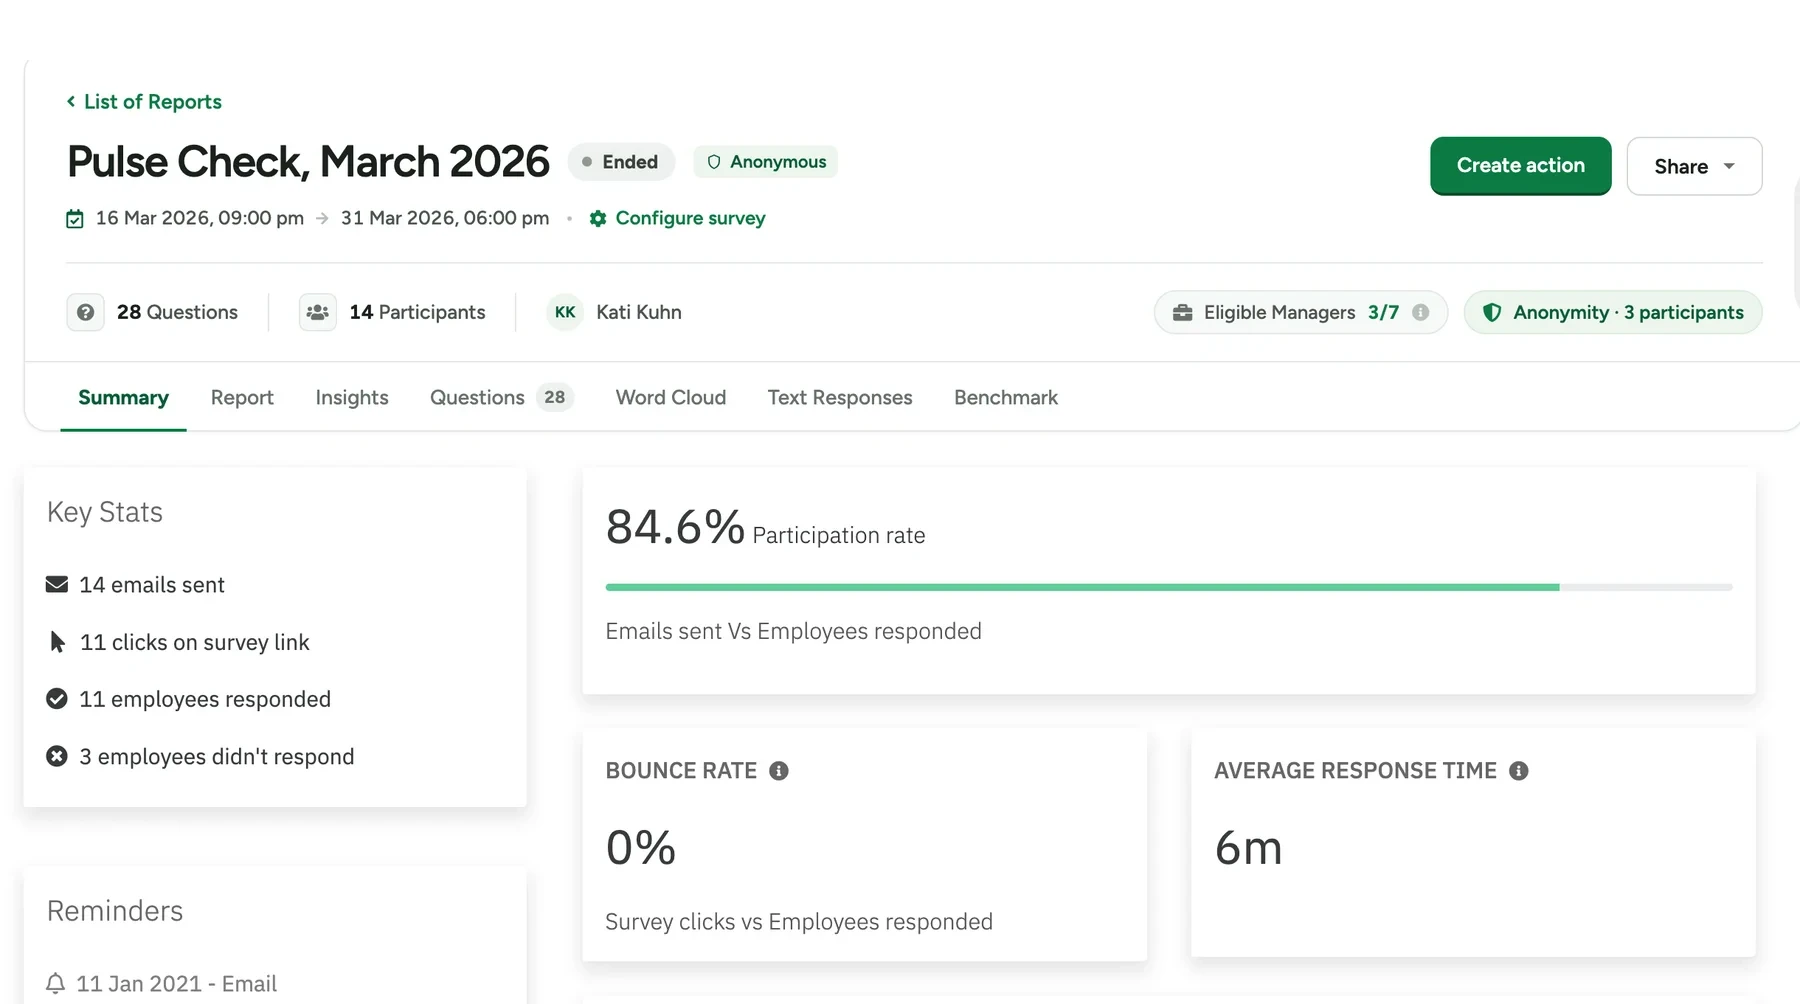The height and width of the screenshot is (1004, 1800).
Task: Open the Report tab
Action: pyautogui.click(x=242, y=398)
